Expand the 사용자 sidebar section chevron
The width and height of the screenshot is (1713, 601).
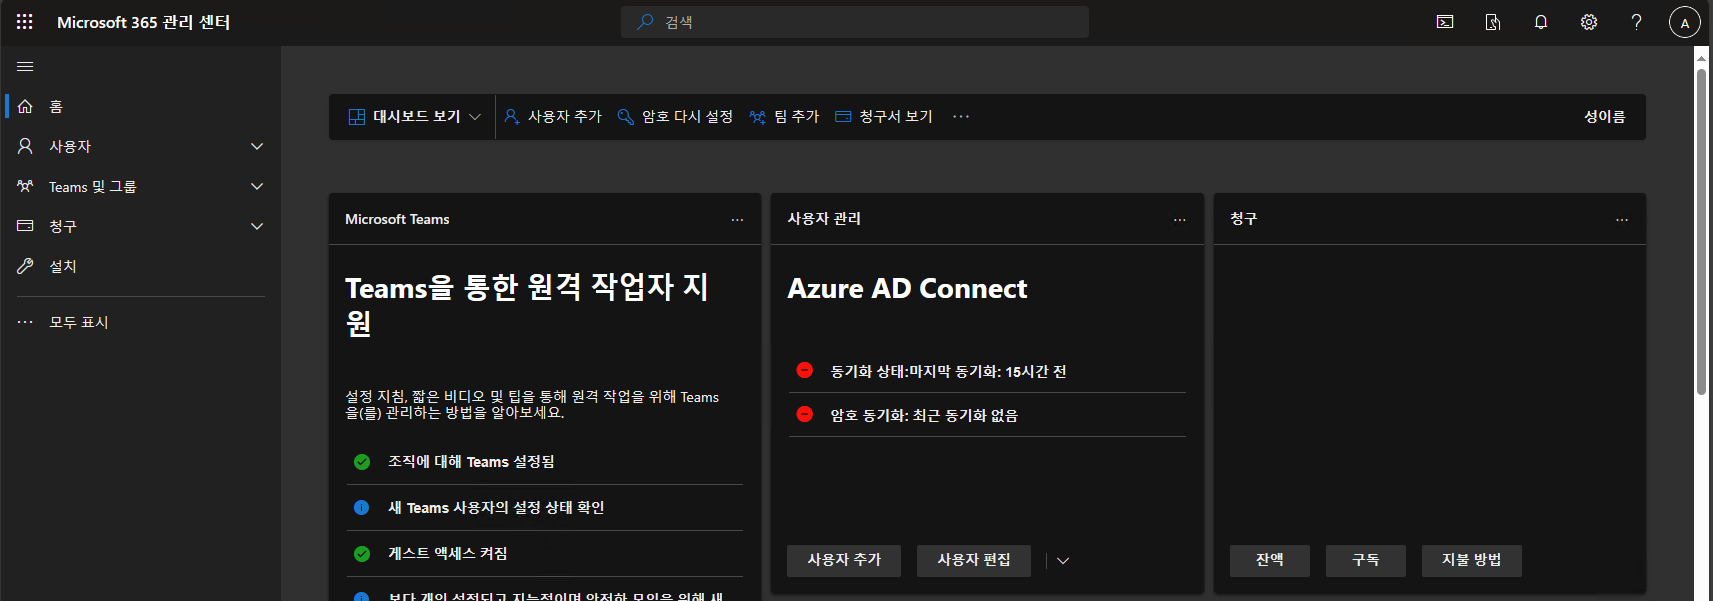pos(257,146)
